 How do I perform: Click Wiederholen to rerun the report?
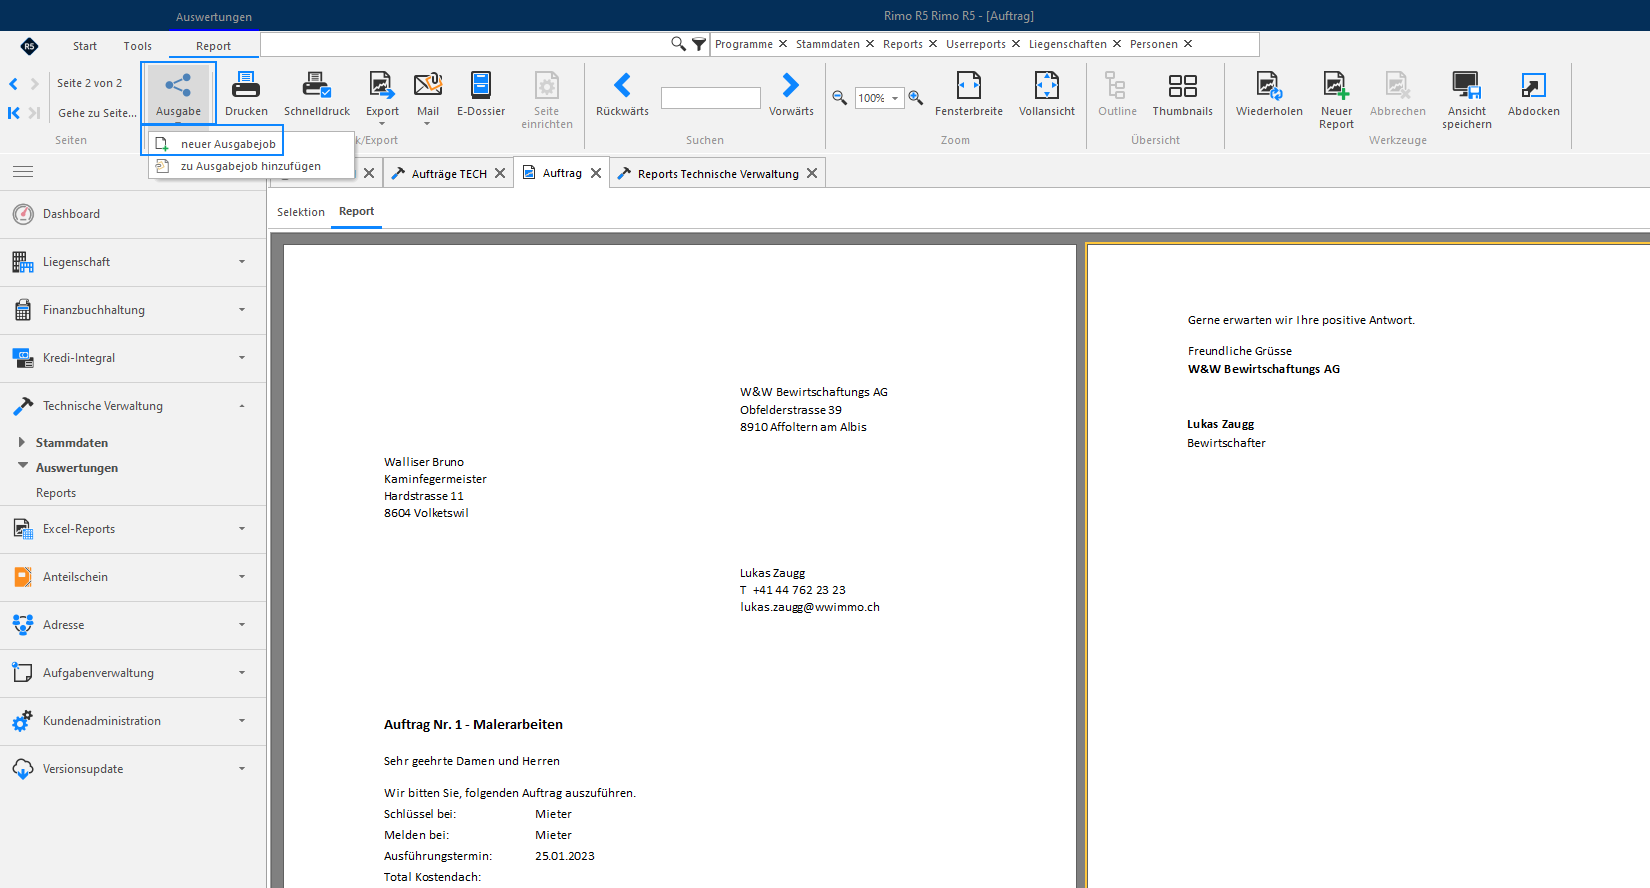[x=1269, y=95]
